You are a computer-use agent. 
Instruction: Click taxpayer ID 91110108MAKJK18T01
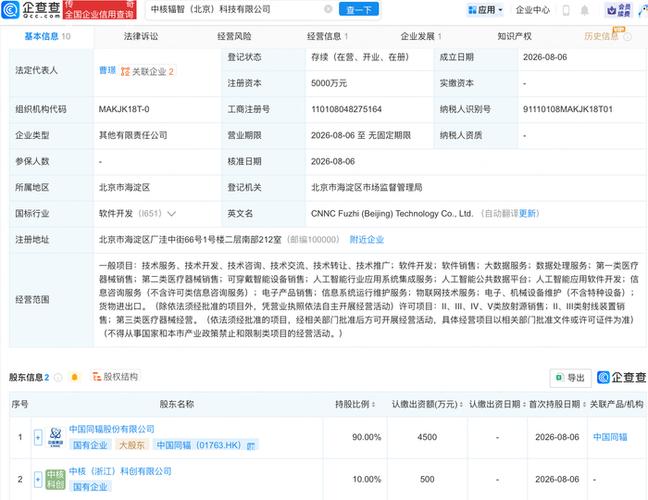pos(567,109)
